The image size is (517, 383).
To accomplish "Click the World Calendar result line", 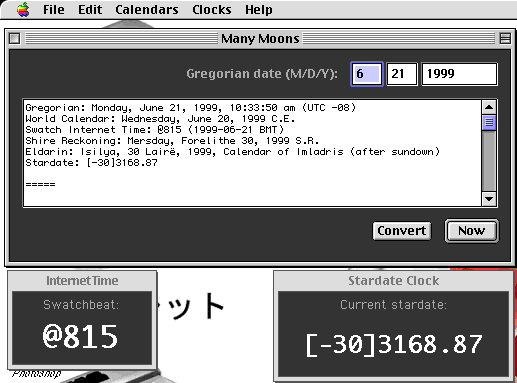I will [x=160, y=119].
